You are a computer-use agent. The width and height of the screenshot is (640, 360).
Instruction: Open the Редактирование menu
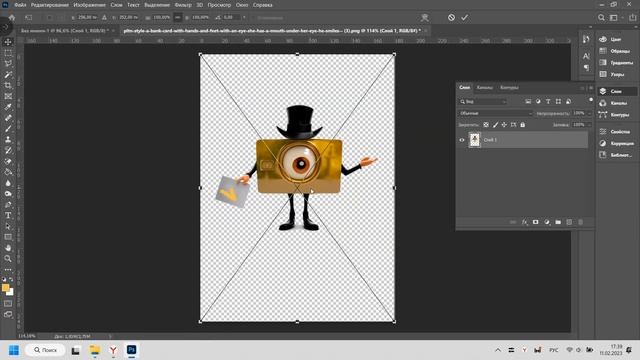coord(49,5)
